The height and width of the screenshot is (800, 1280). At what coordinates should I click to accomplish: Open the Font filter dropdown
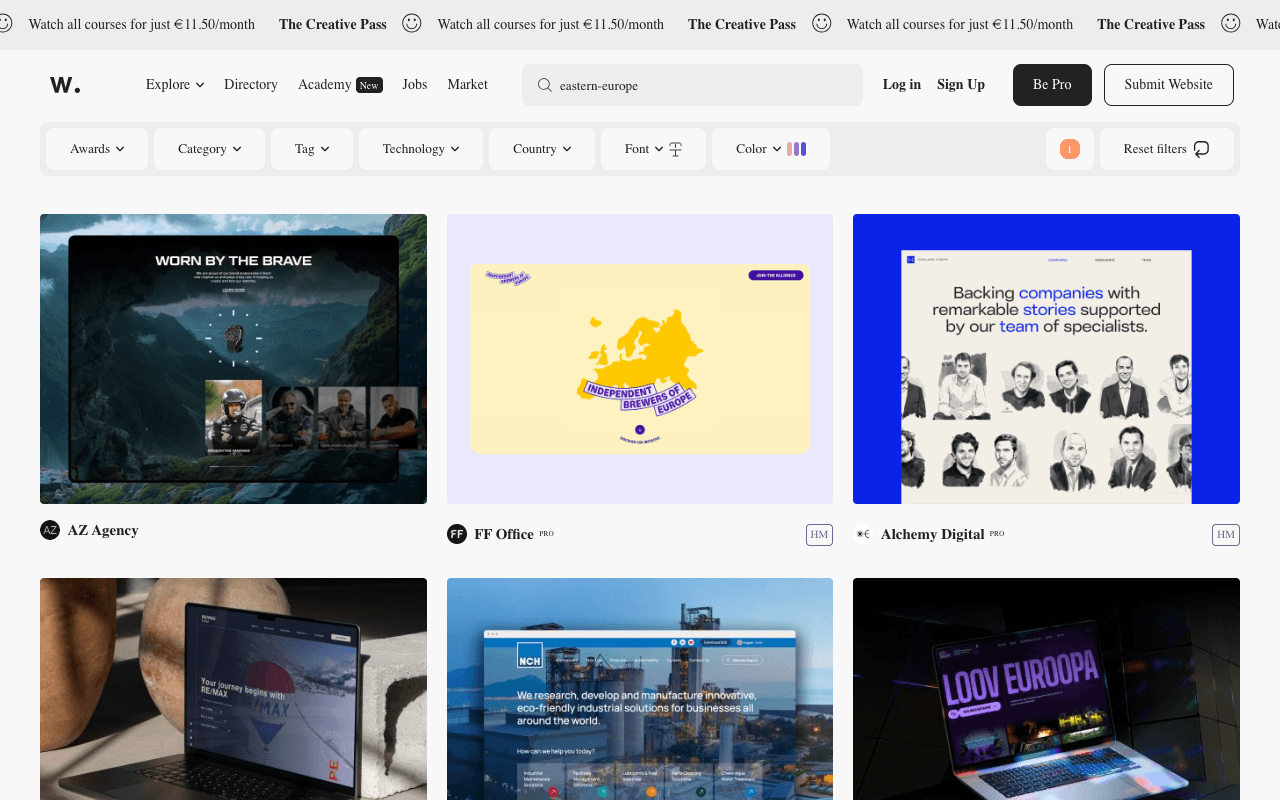653,149
